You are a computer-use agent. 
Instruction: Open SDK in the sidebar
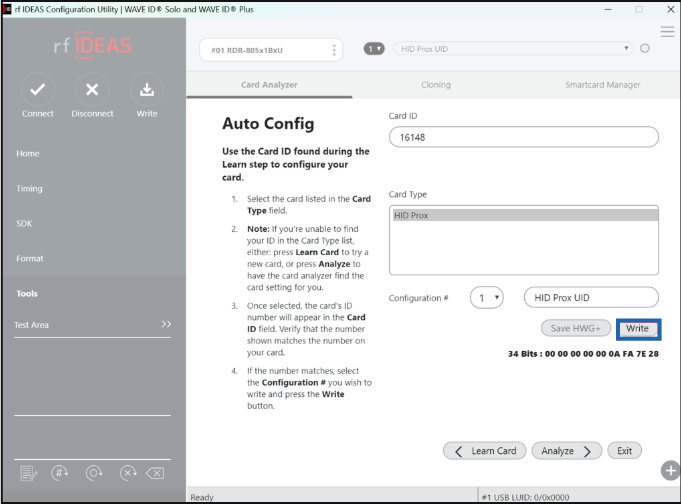tap(24, 223)
